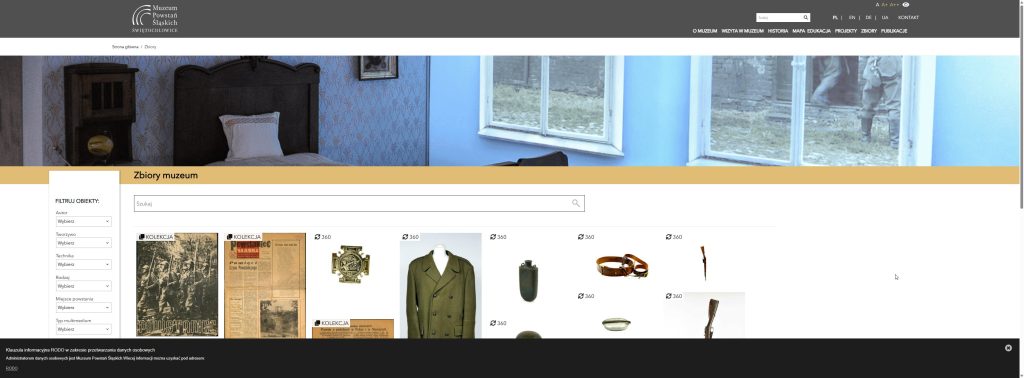Open the Rodzaj filter dropdown

coord(84,286)
